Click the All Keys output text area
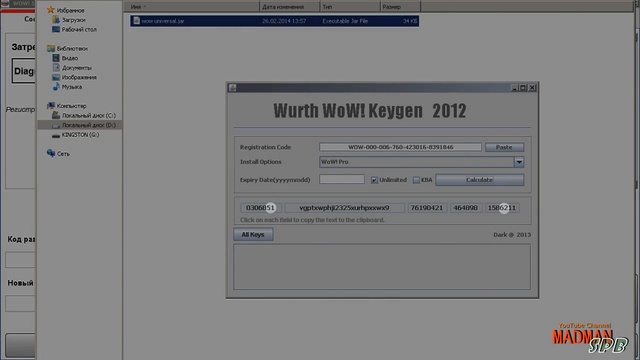 [x=382, y=267]
